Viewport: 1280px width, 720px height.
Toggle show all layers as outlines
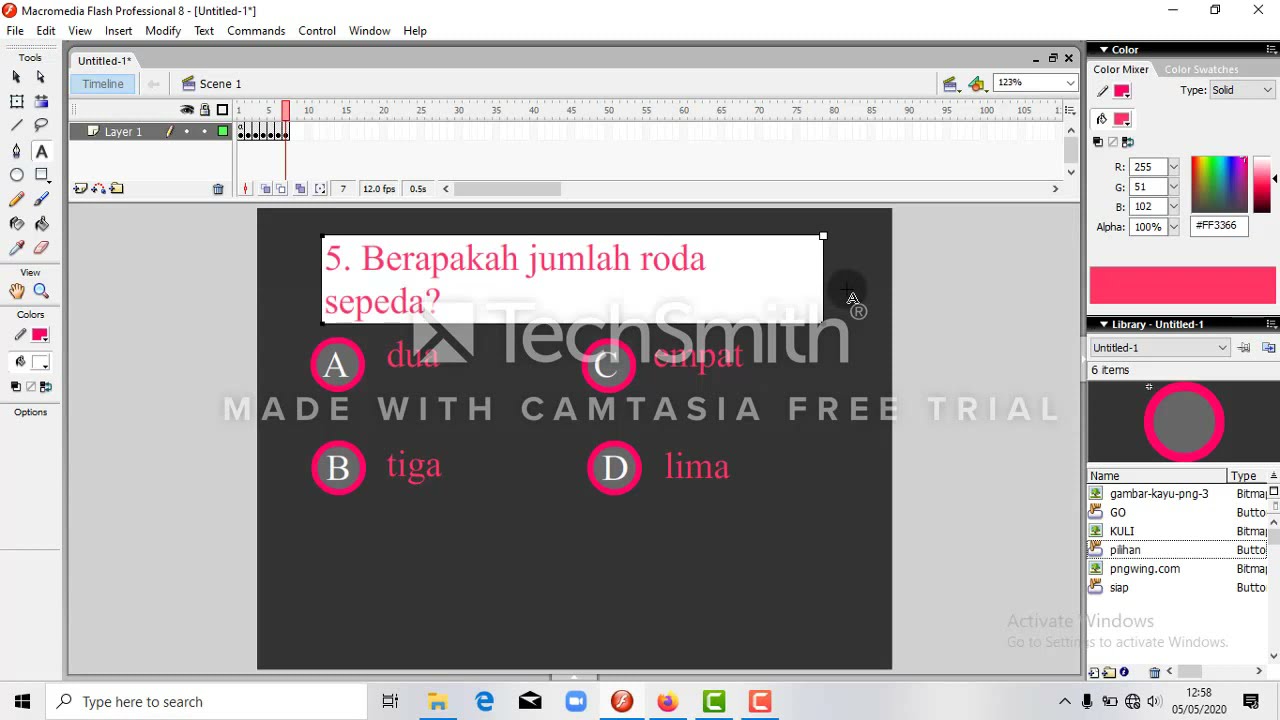click(x=223, y=110)
